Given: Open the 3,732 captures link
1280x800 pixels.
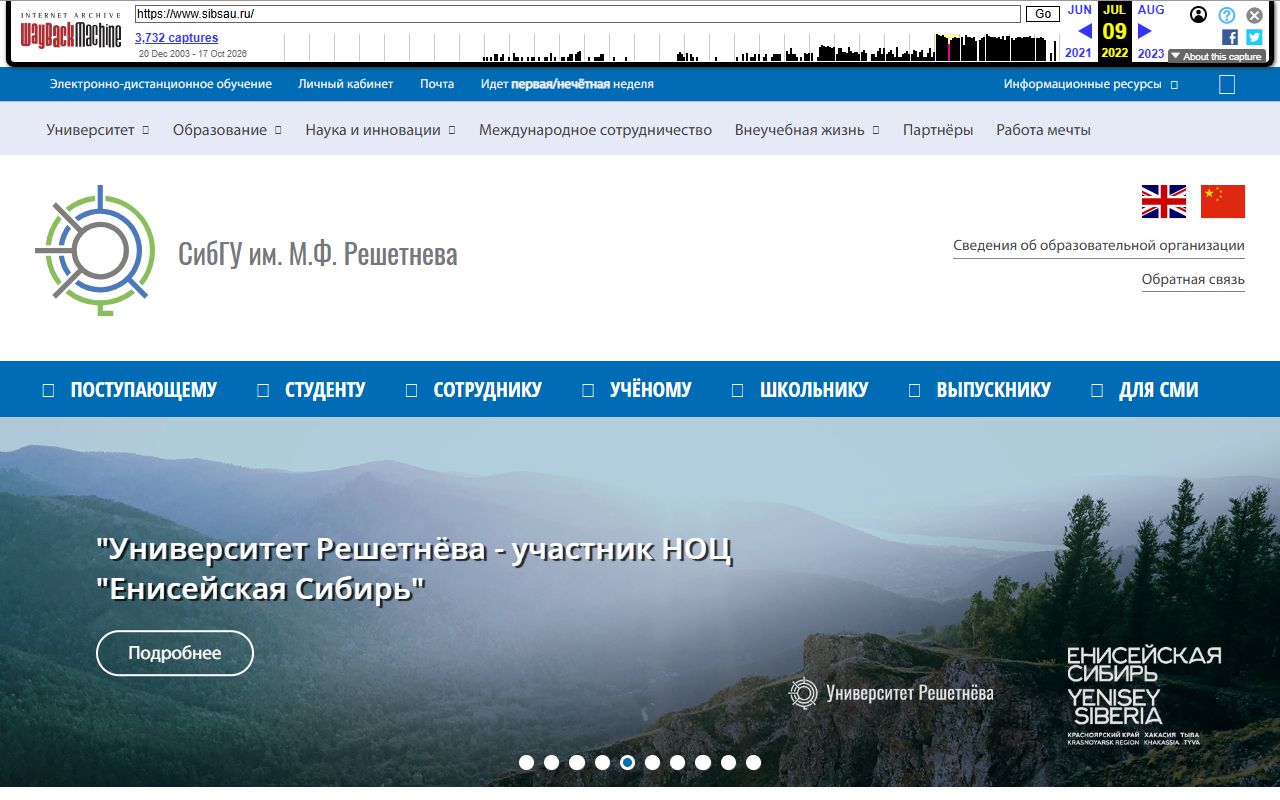Looking at the screenshot, I should click(177, 38).
